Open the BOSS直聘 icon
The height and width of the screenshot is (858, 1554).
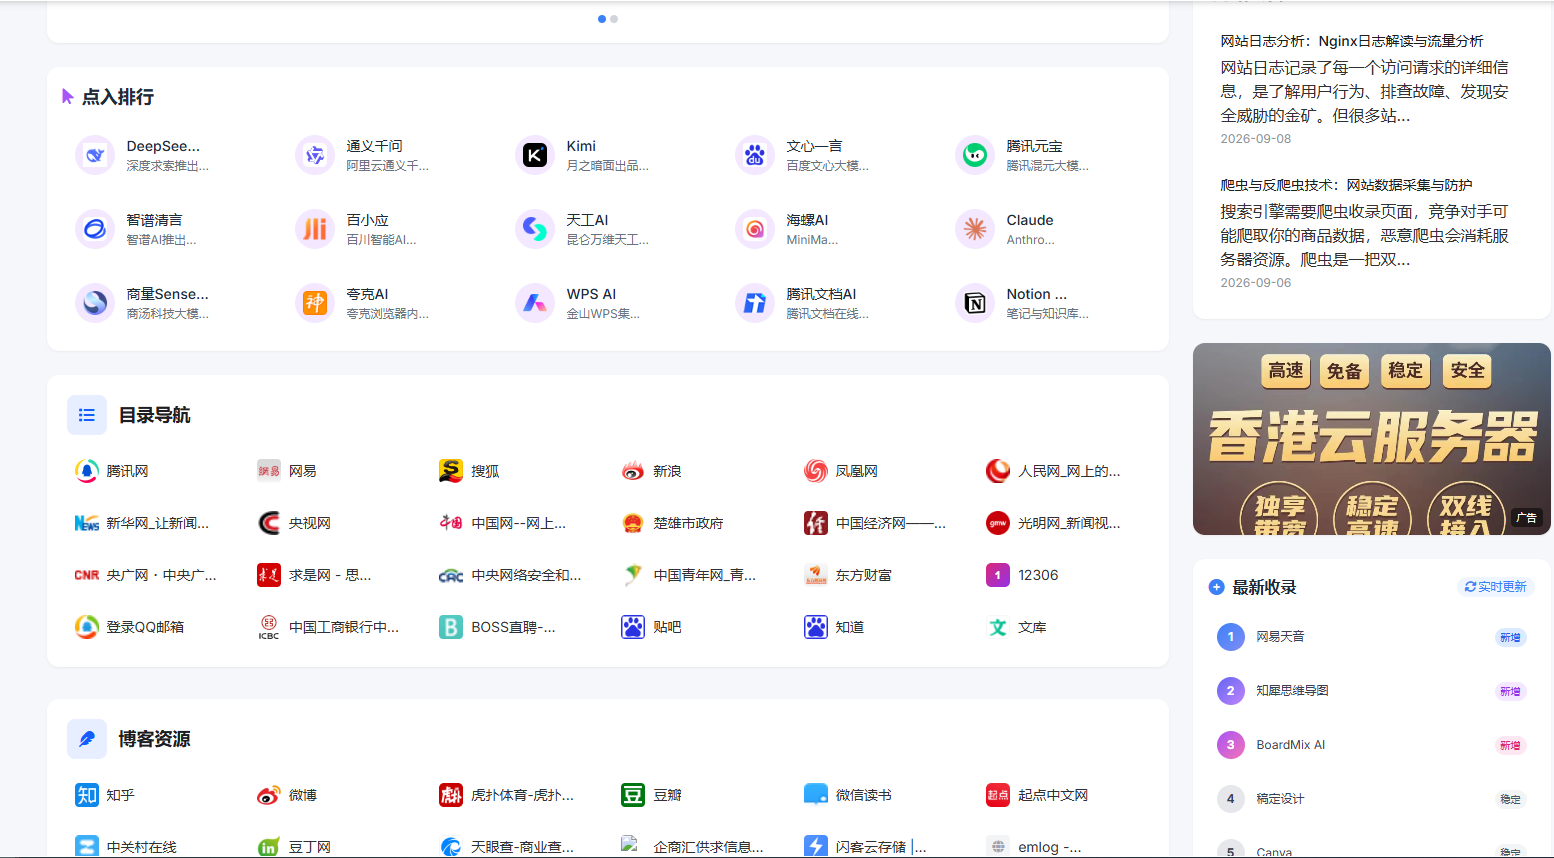451,627
